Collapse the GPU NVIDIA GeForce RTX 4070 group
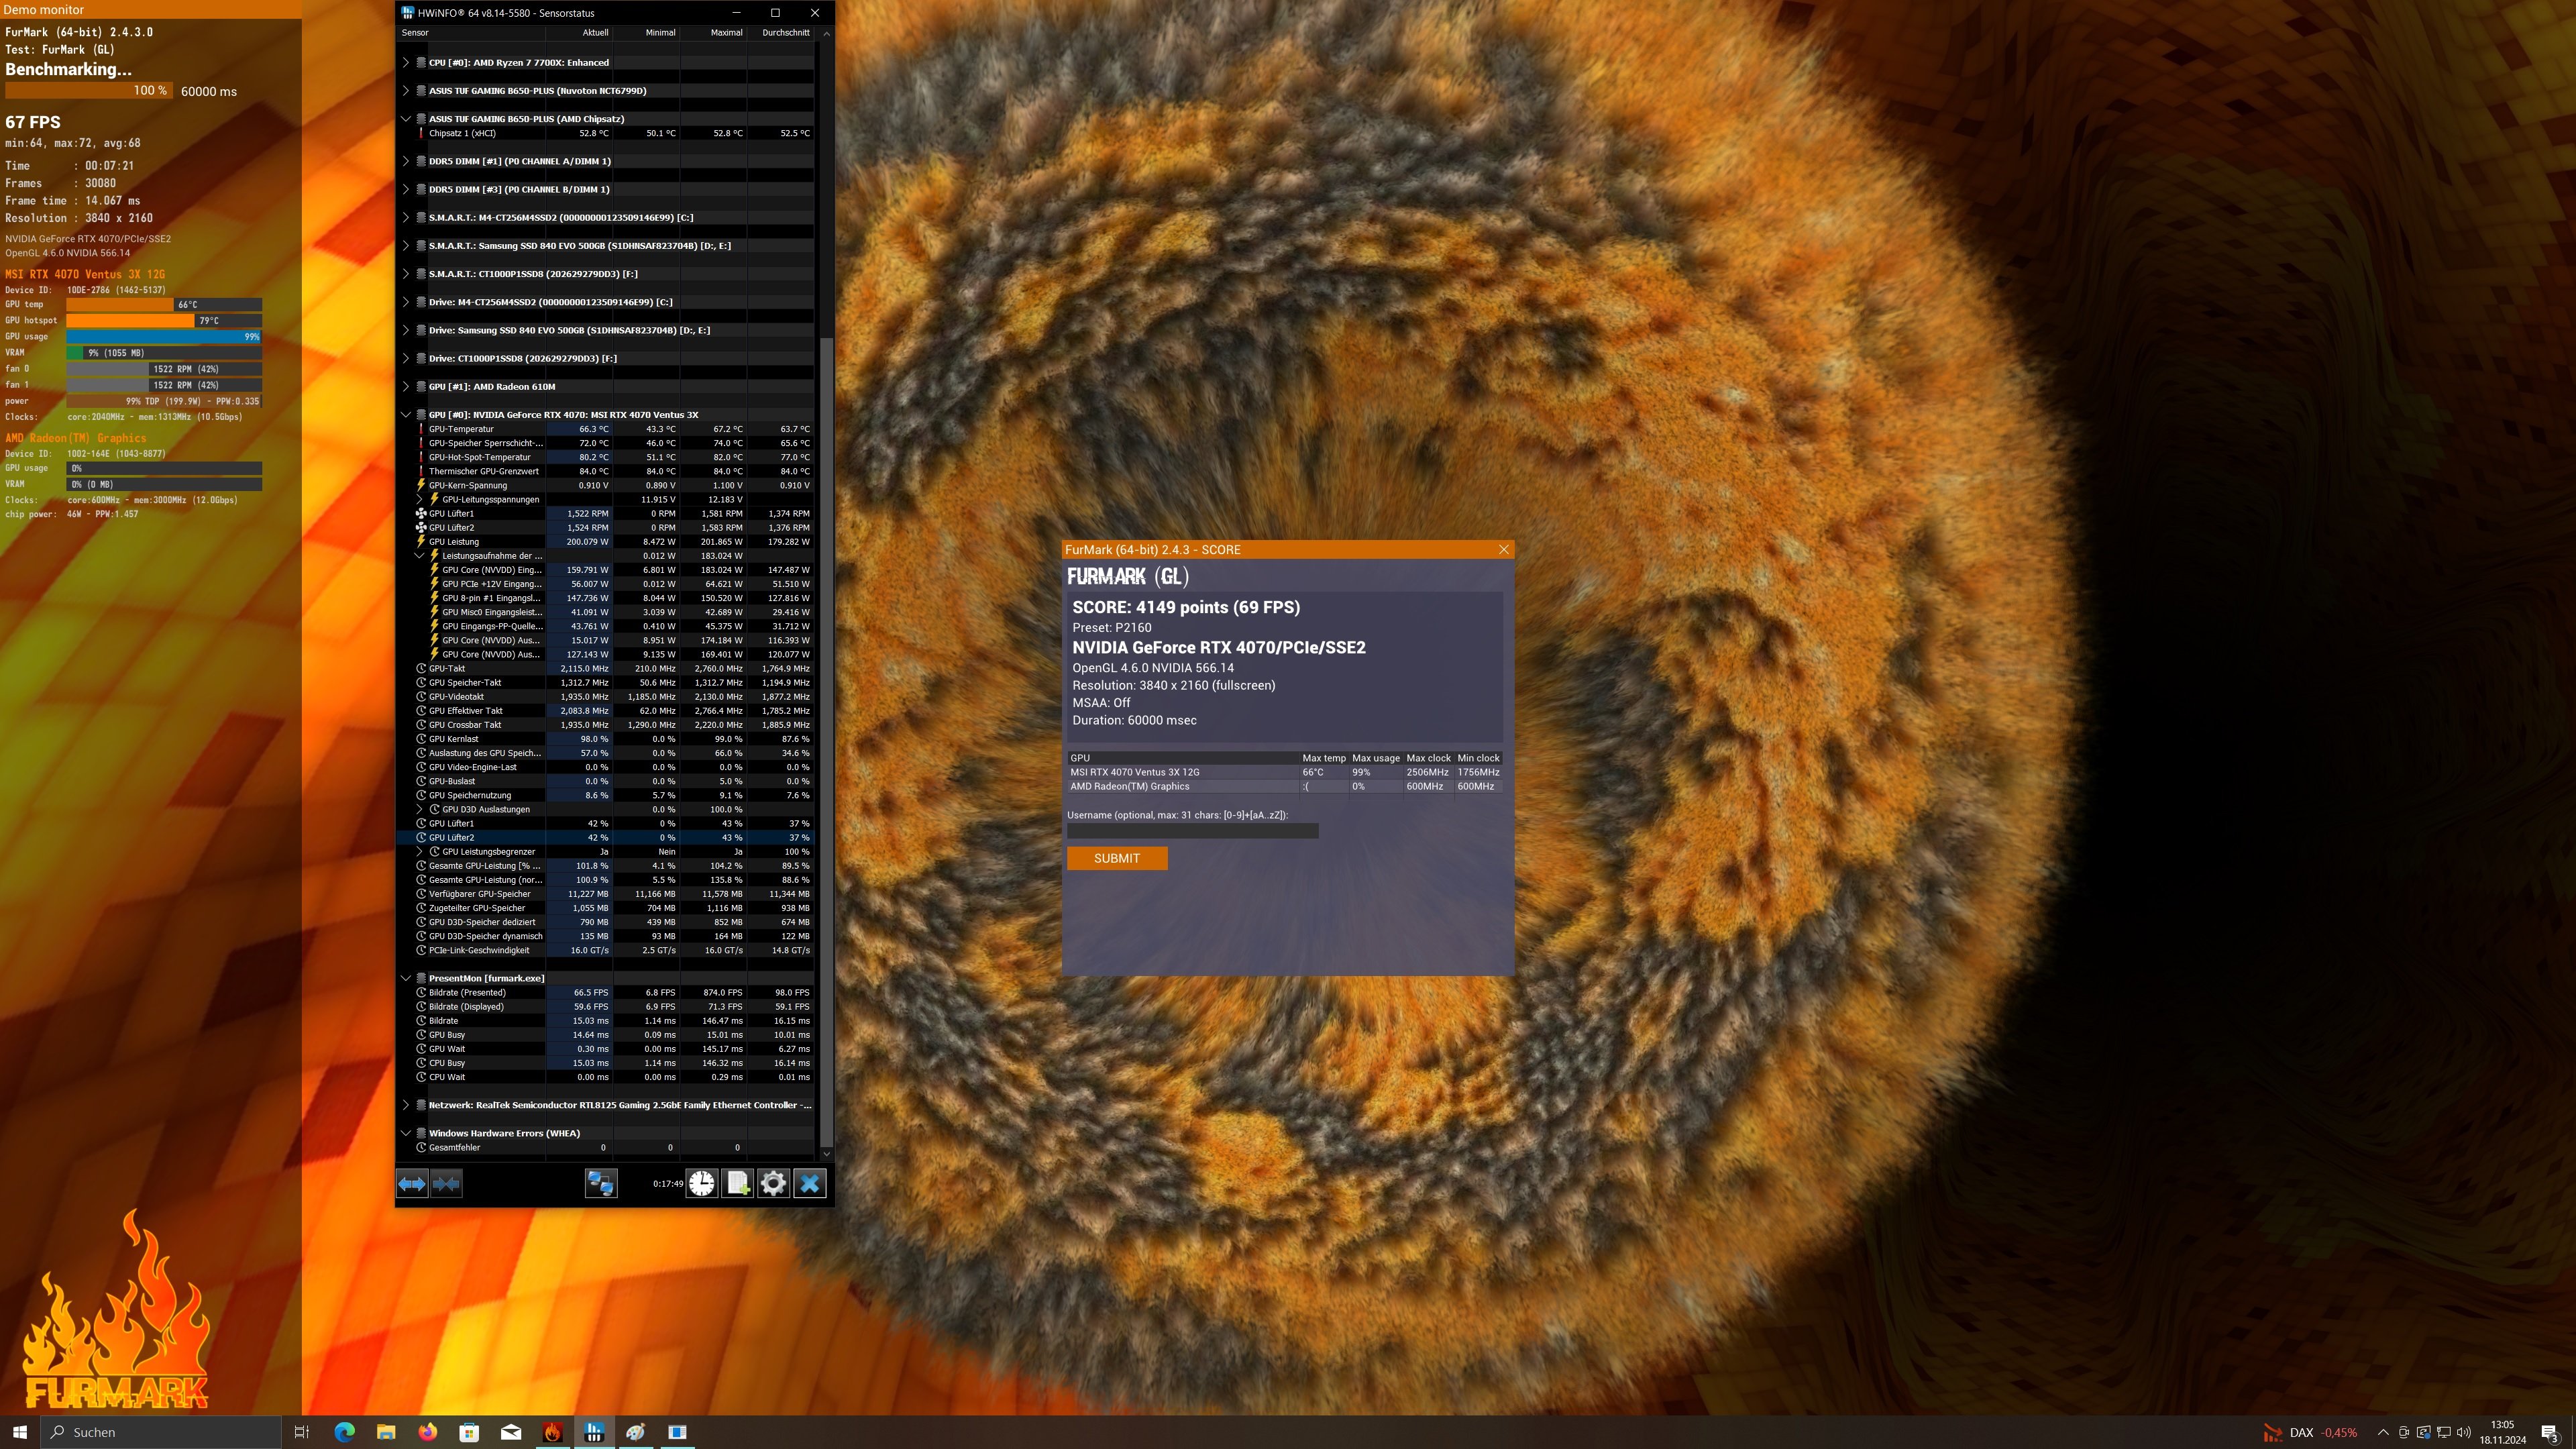2576x1449 pixels. tap(406, 414)
